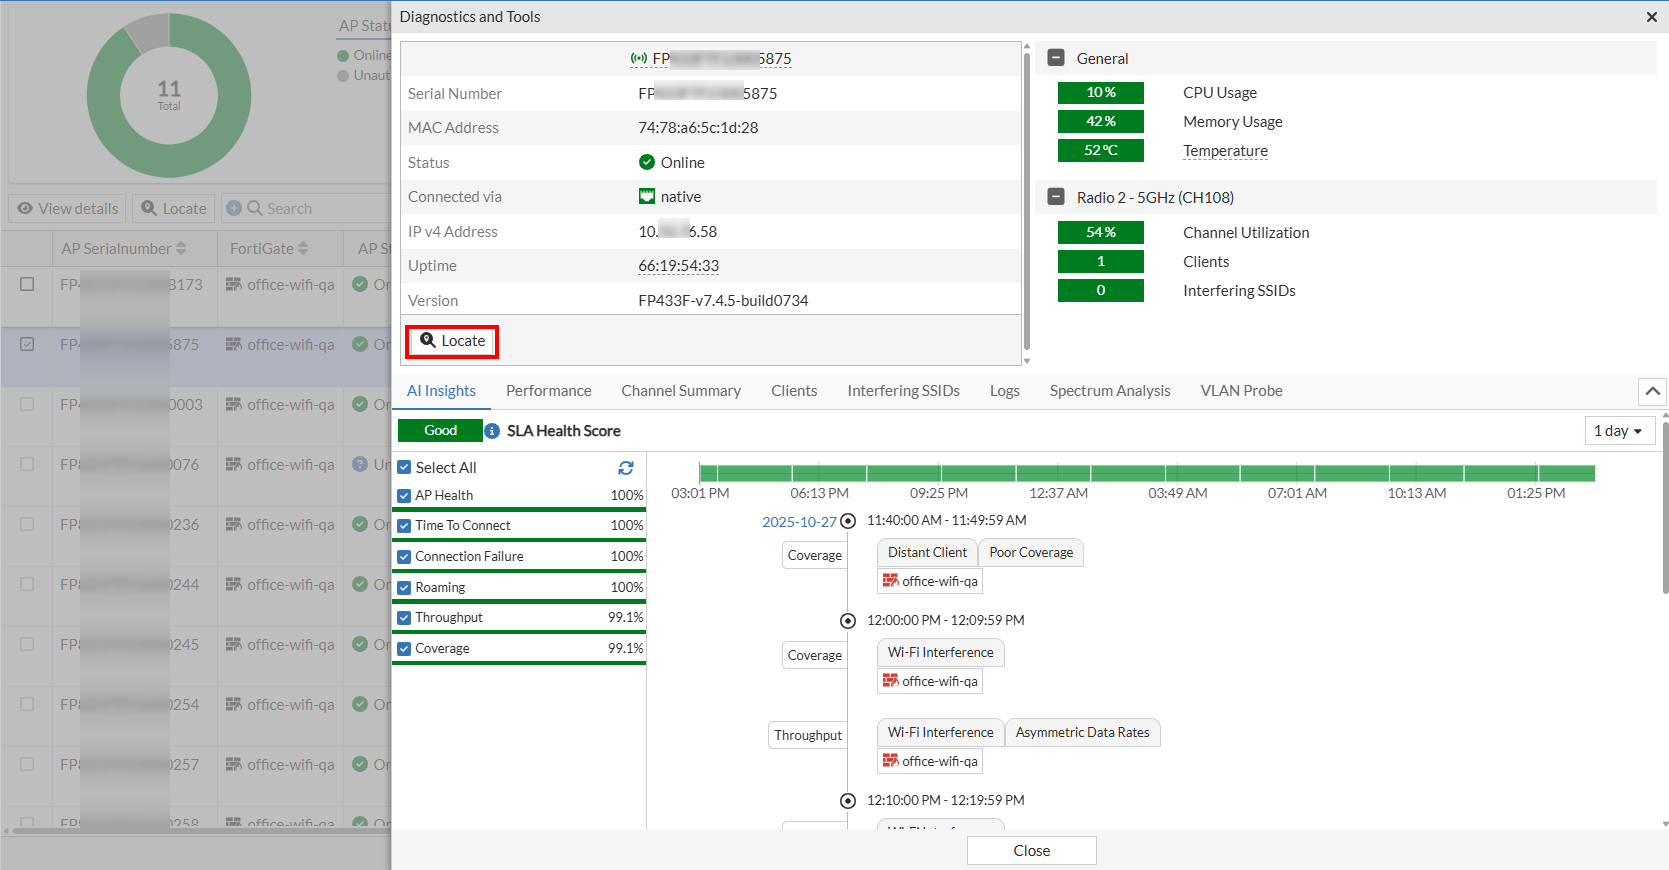Disable the Throughput checkbox

[x=404, y=618]
